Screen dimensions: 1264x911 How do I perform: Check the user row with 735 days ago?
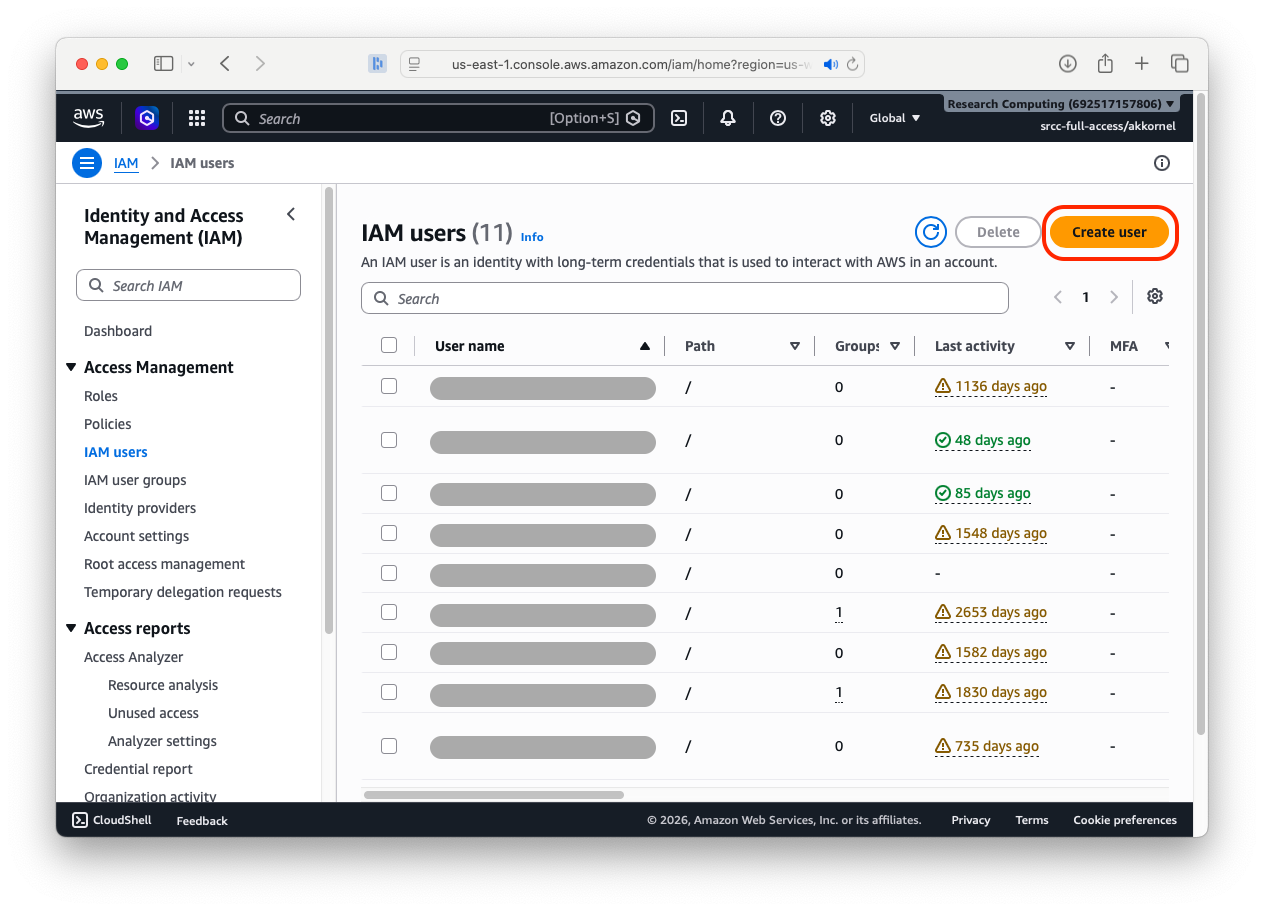(389, 746)
